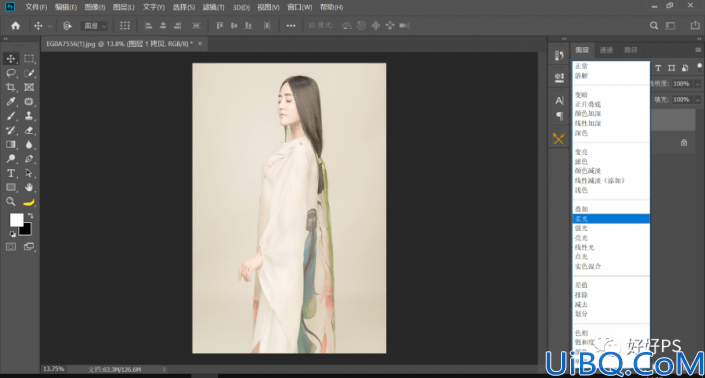Expand the Move tool preset picker arrow
Image resolution: width=705 pixels, height=378 pixels.
50,26
